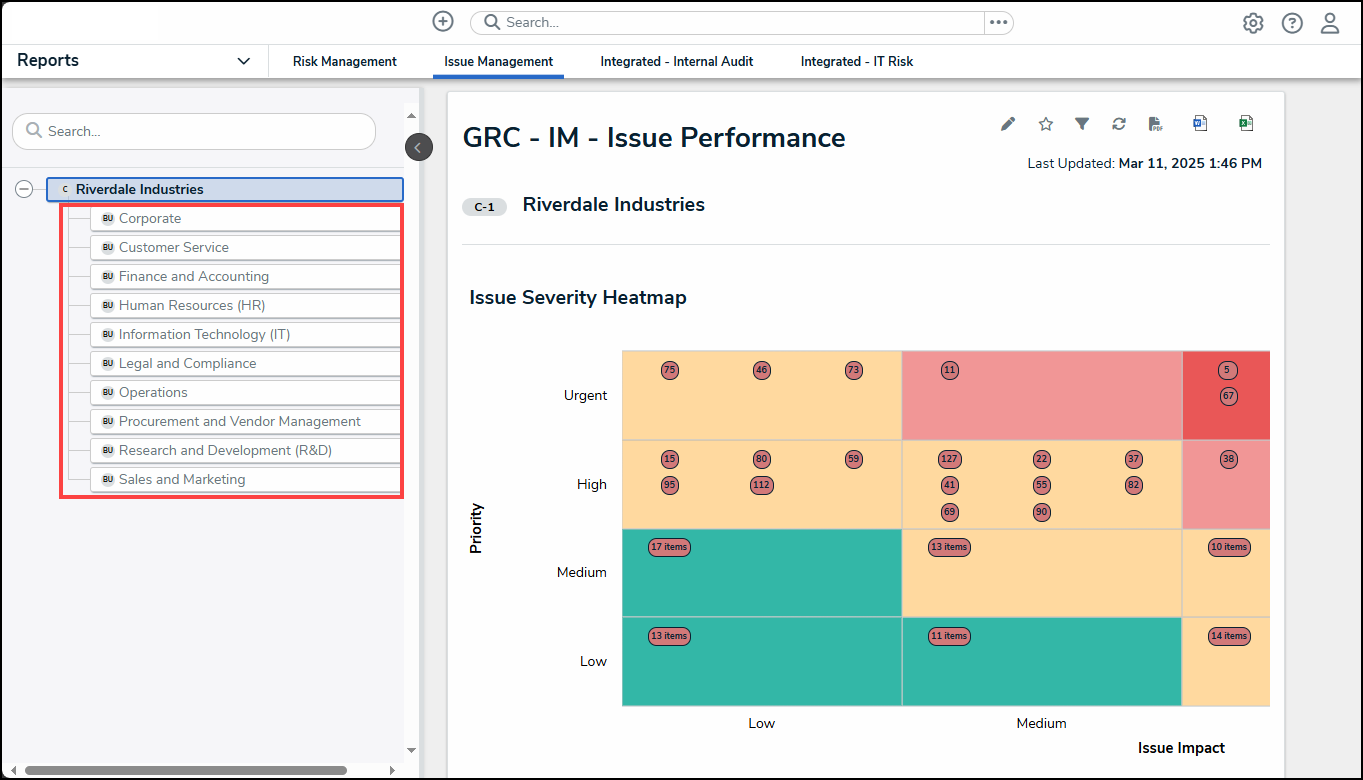Collapse the Riverdale Industries tree node
The image size is (1363, 780).
pyautogui.click(x=24, y=190)
